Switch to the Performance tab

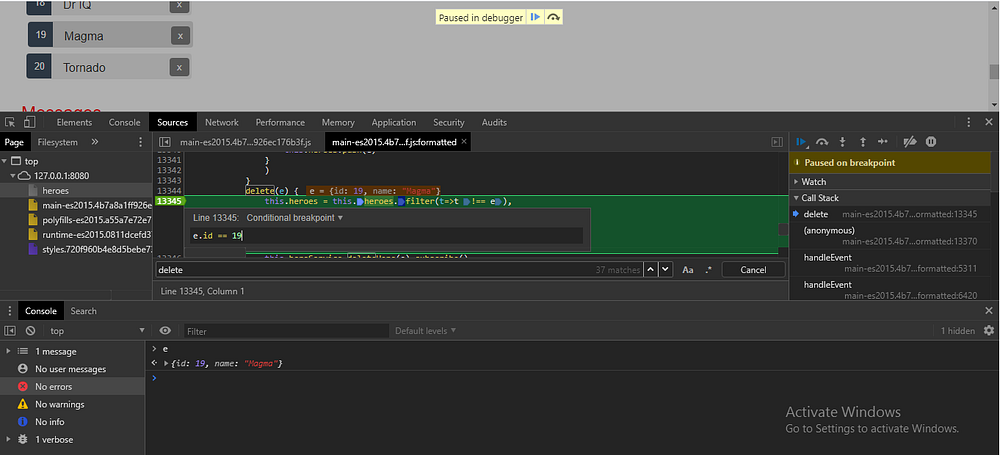(280, 123)
